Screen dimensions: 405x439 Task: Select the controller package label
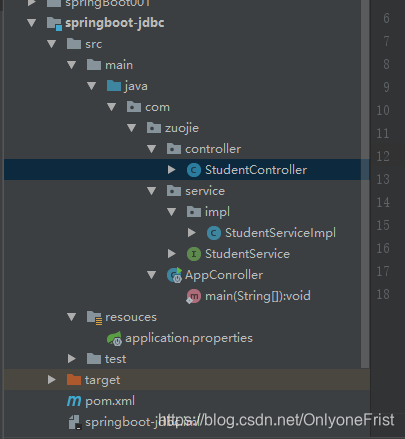pyautogui.click(x=213, y=149)
